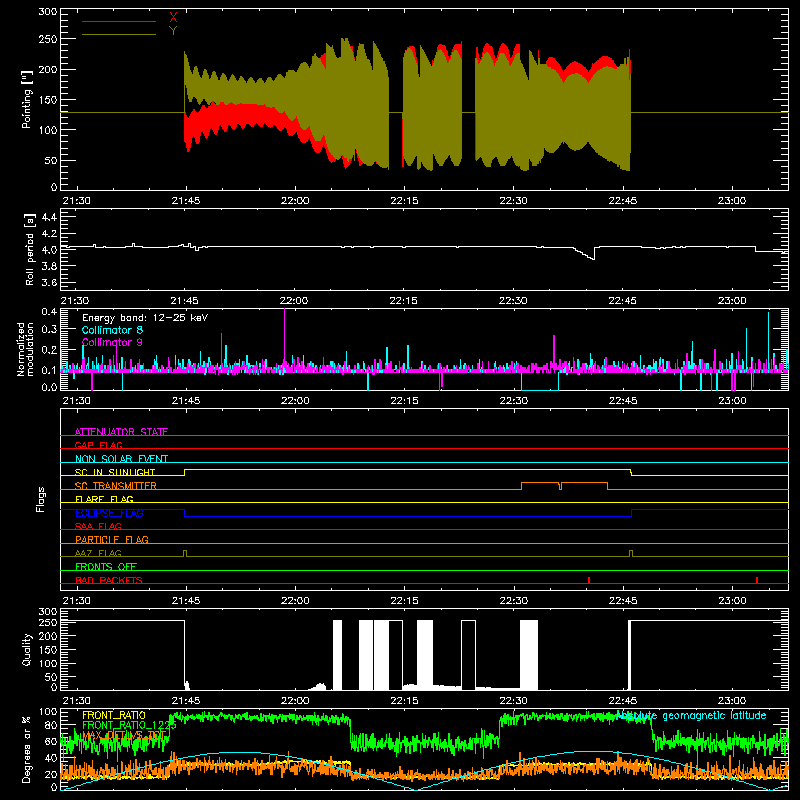
Task: Click the ECLIPSE_FLAG label
Action: (x=109, y=513)
